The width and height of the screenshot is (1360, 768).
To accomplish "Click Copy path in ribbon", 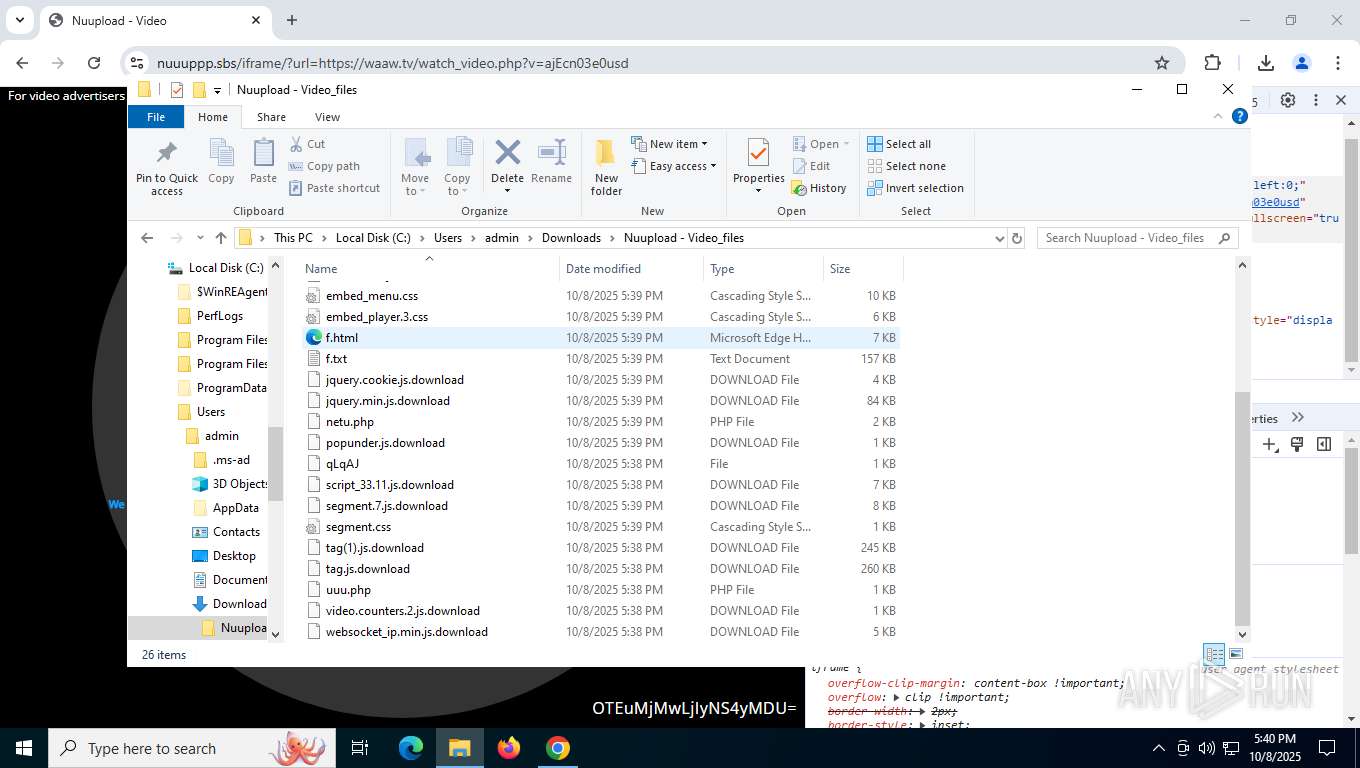I will tap(324, 166).
